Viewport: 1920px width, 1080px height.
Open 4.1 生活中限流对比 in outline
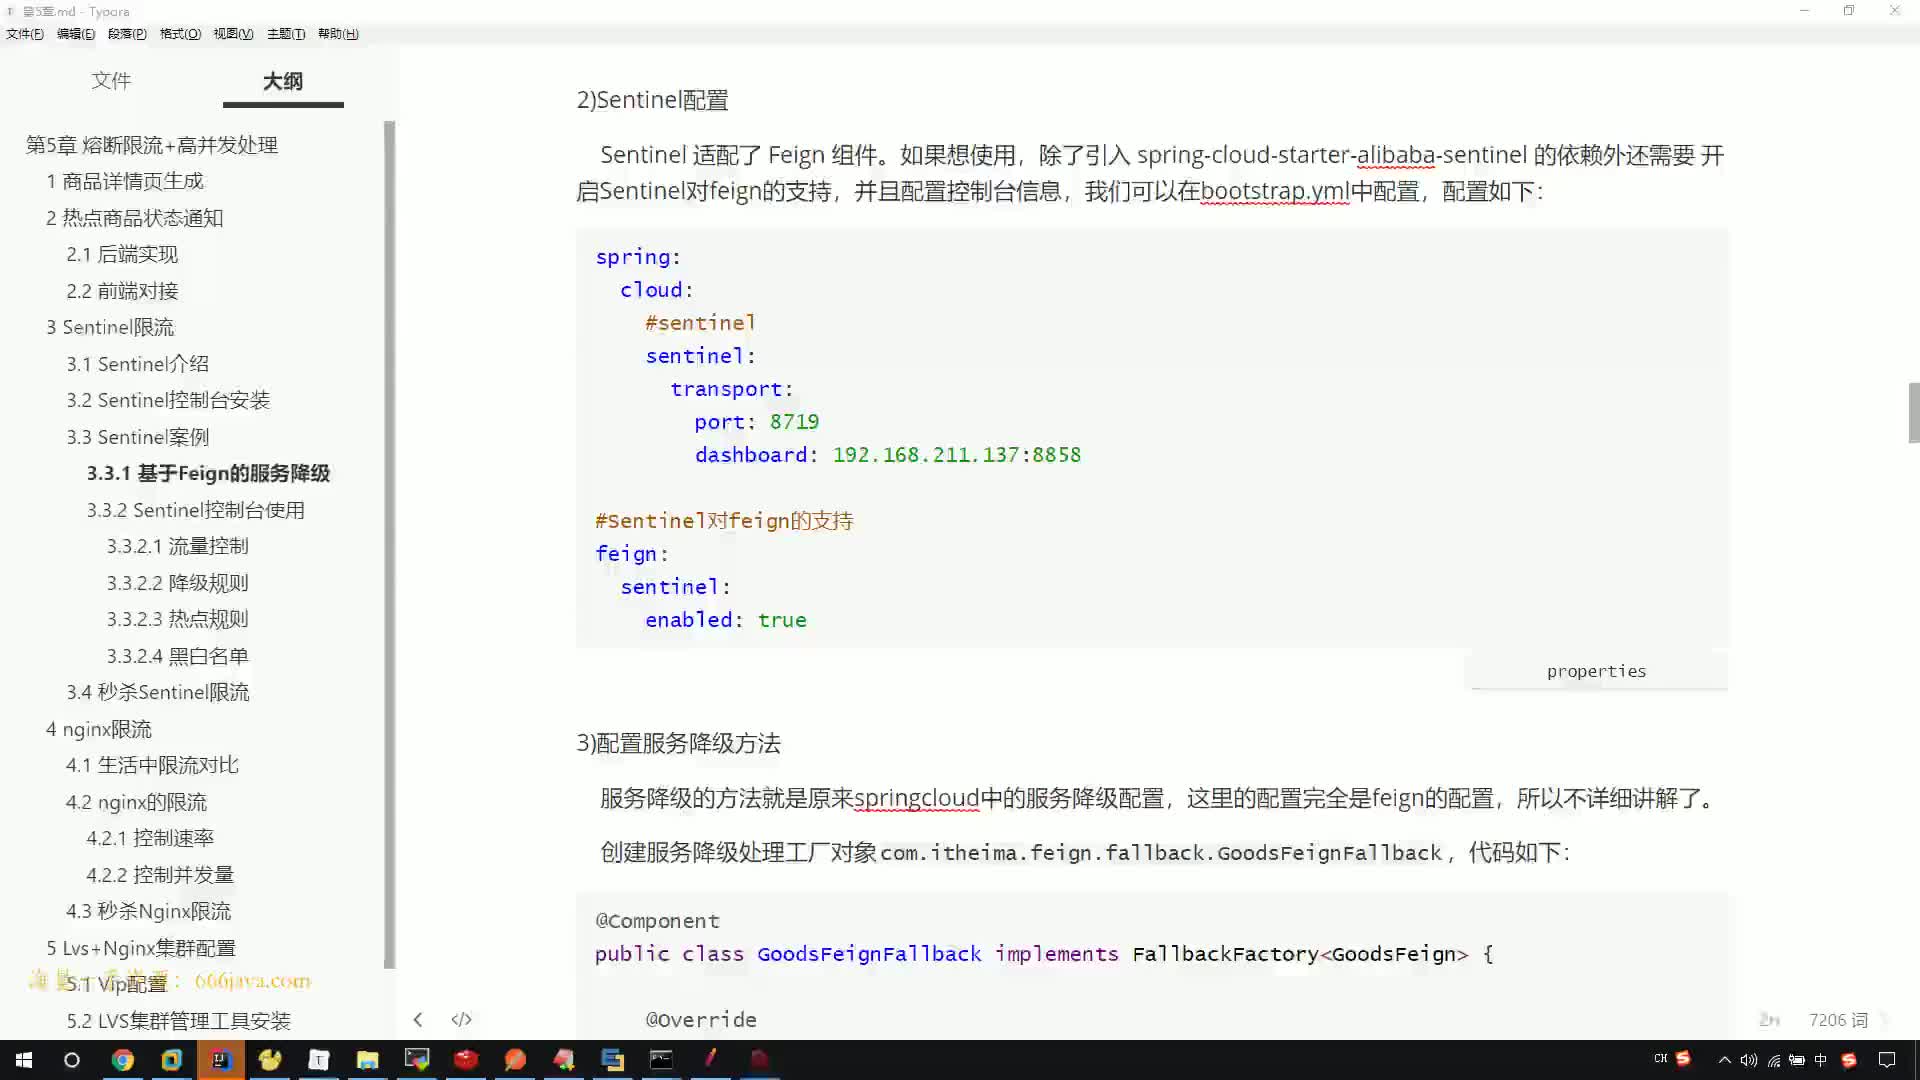pos(152,765)
